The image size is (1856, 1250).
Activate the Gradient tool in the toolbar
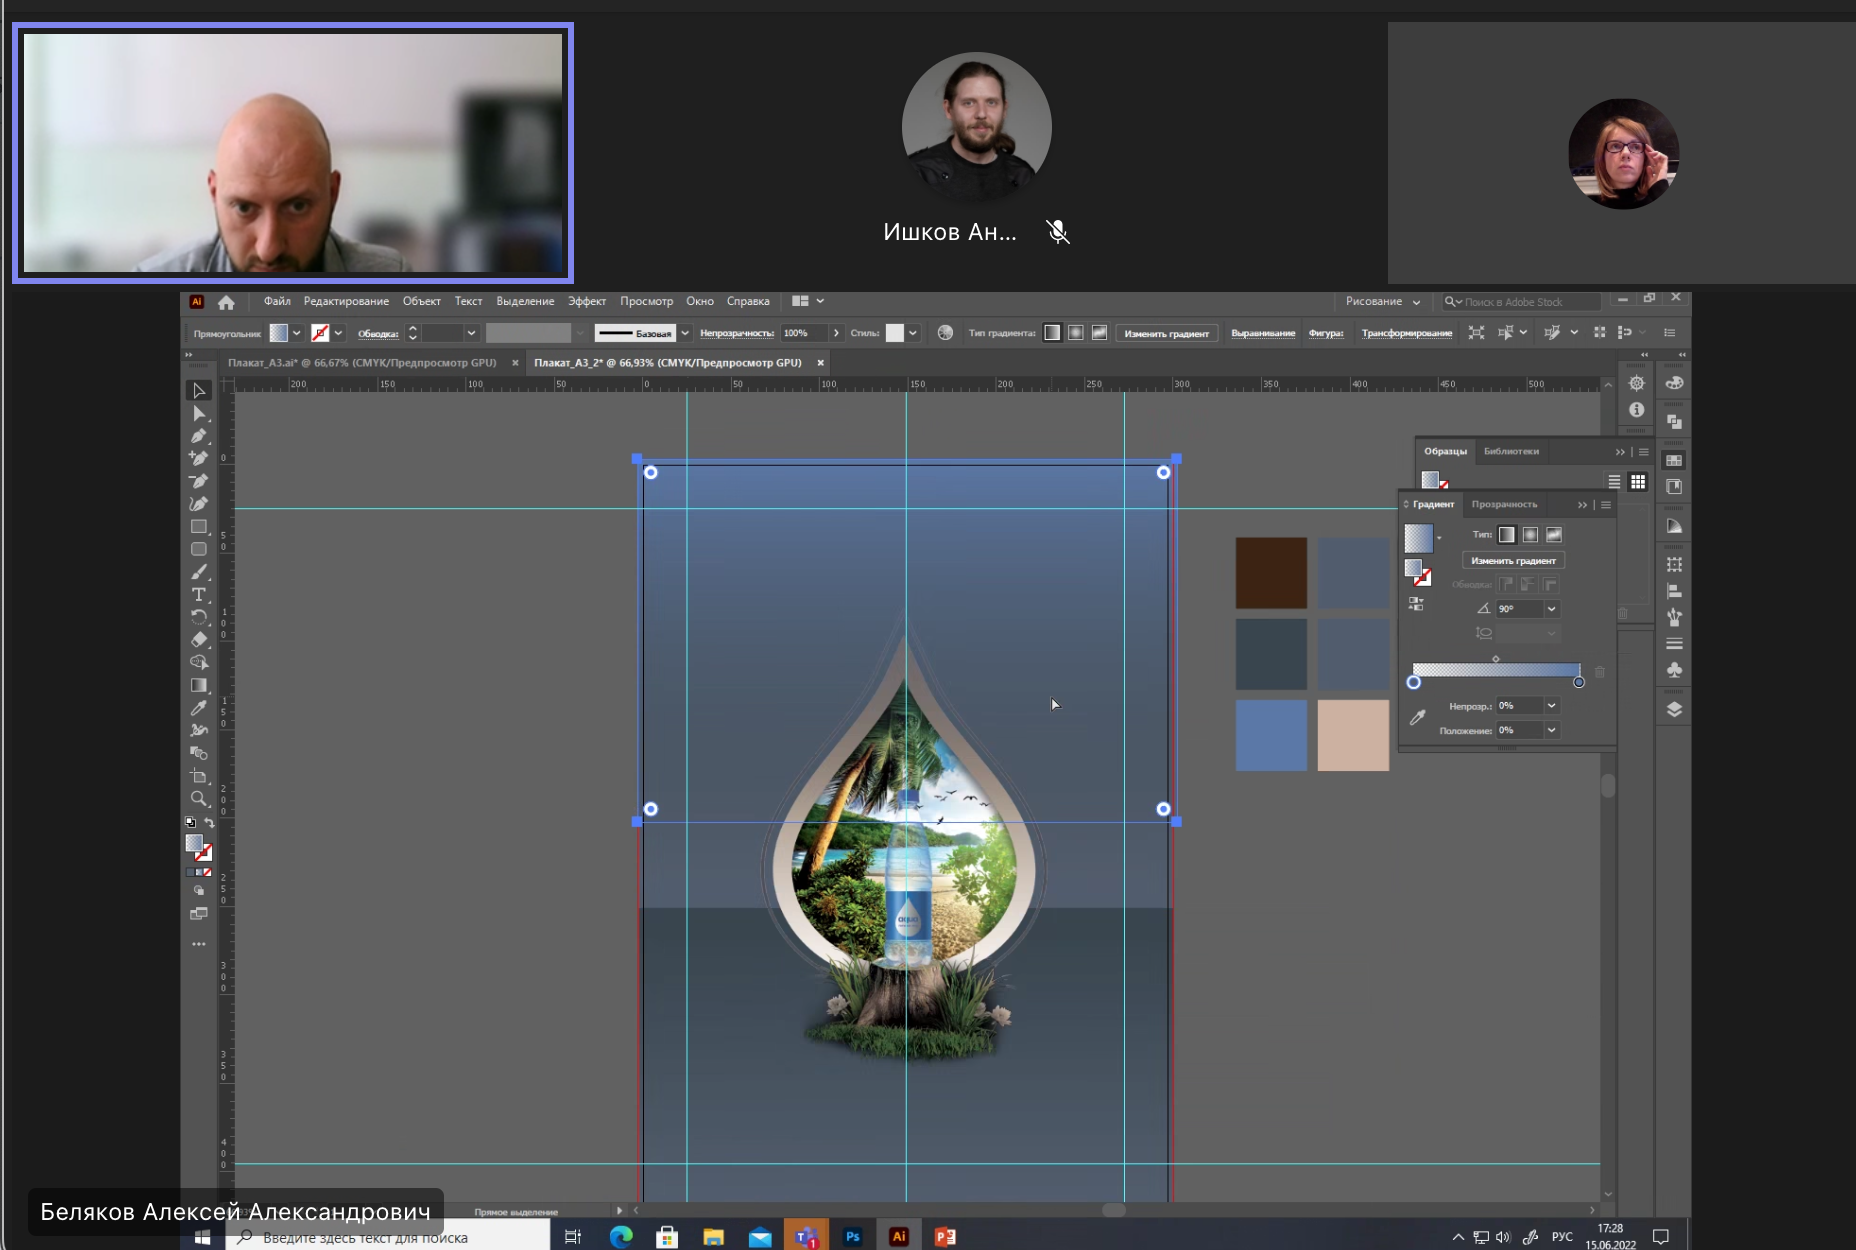[199, 685]
